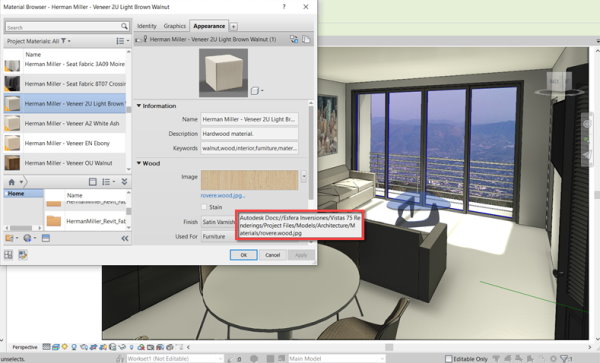Toggle sun path icon in view control bar
This screenshot has width=600, height=363.
pos(64,347)
